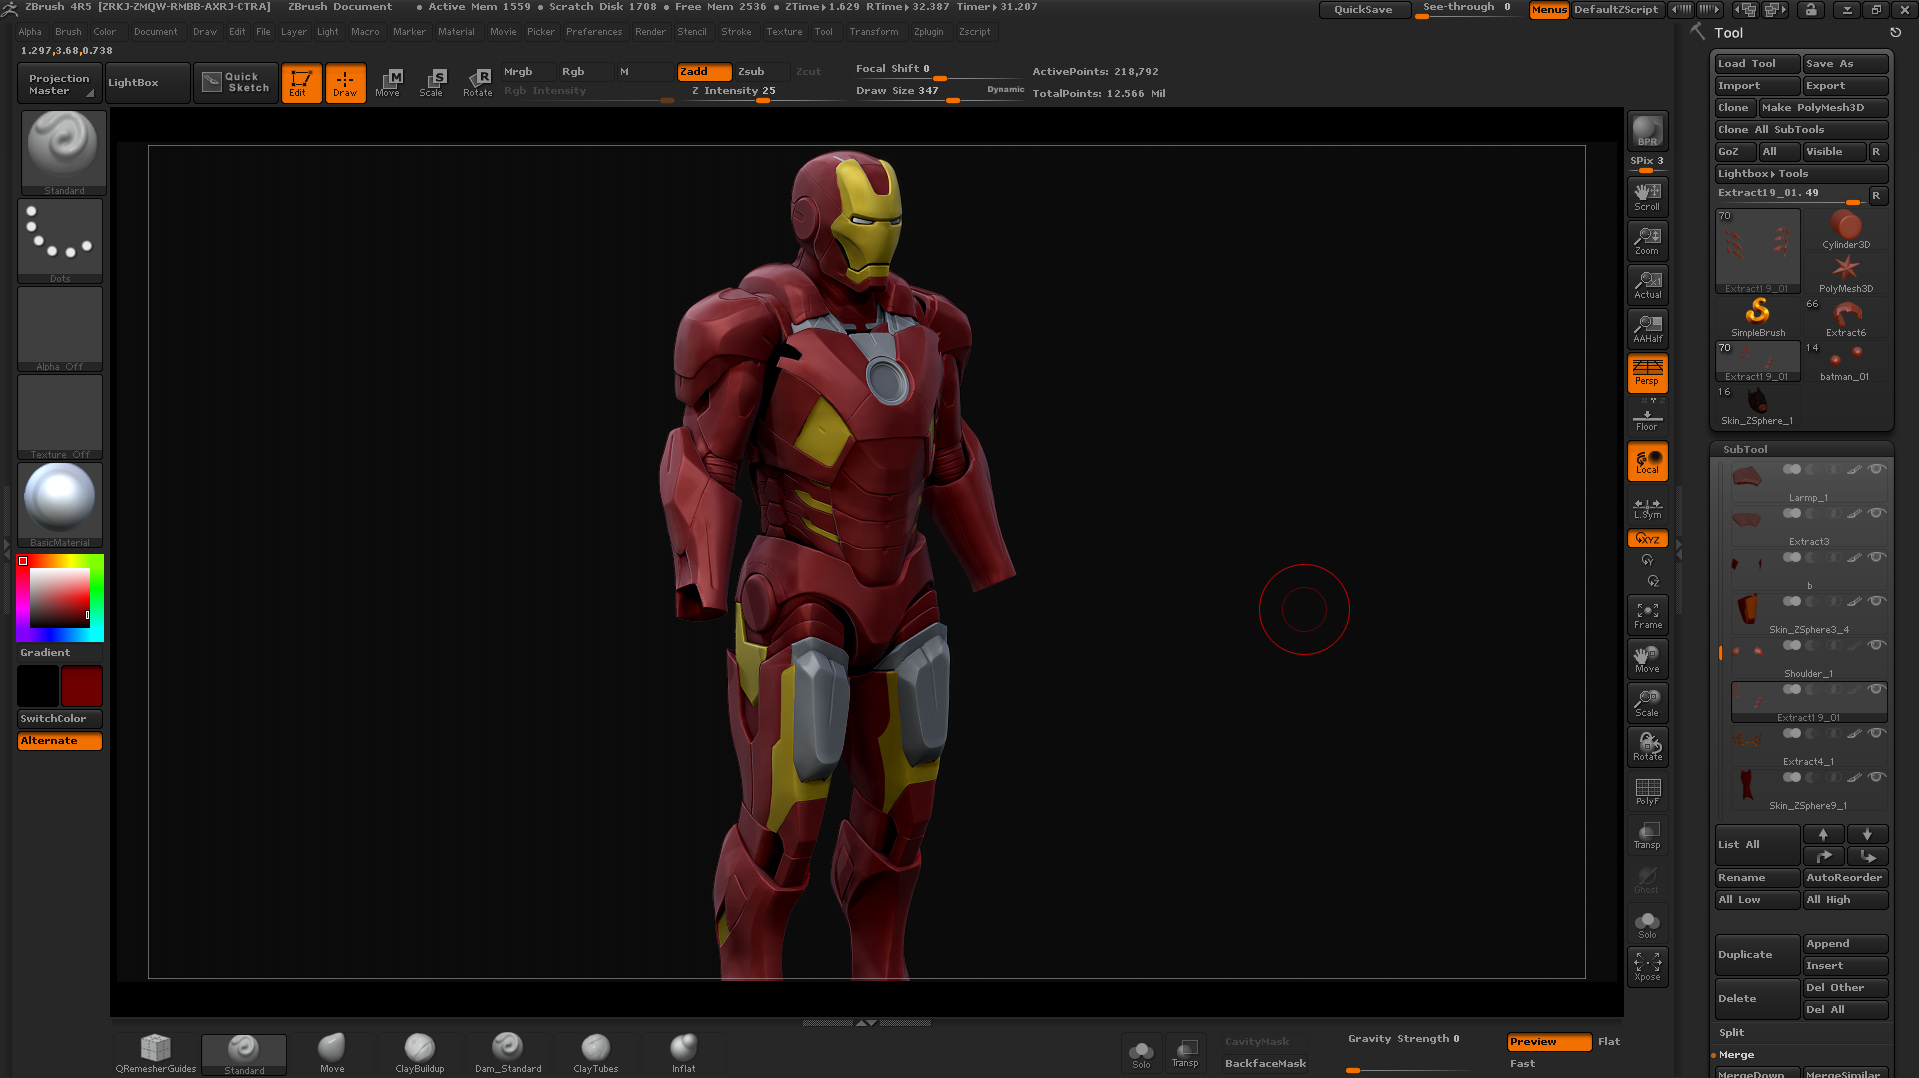
Task: Toggle visibility eye of Larmp_1 subtool
Action: tap(1877, 469)
